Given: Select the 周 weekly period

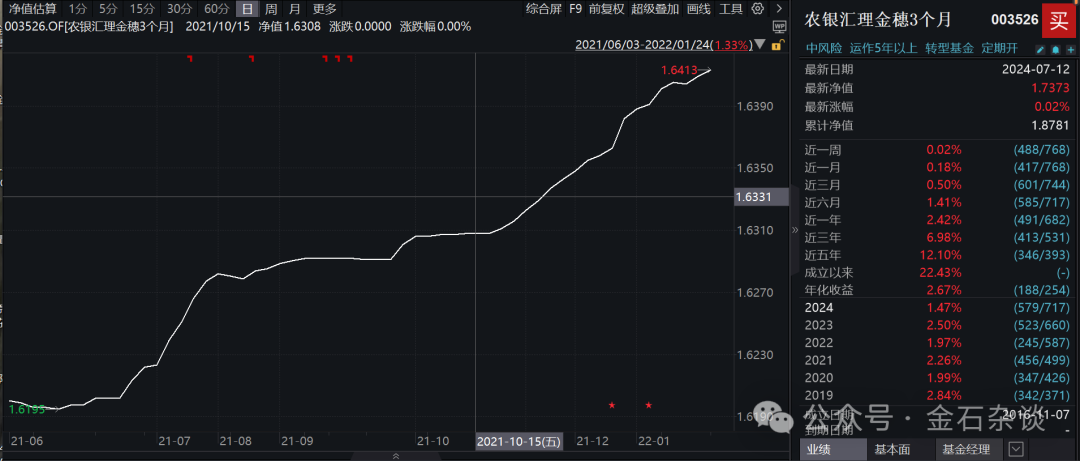Looking at the screenshot, I should click(271, 9).
